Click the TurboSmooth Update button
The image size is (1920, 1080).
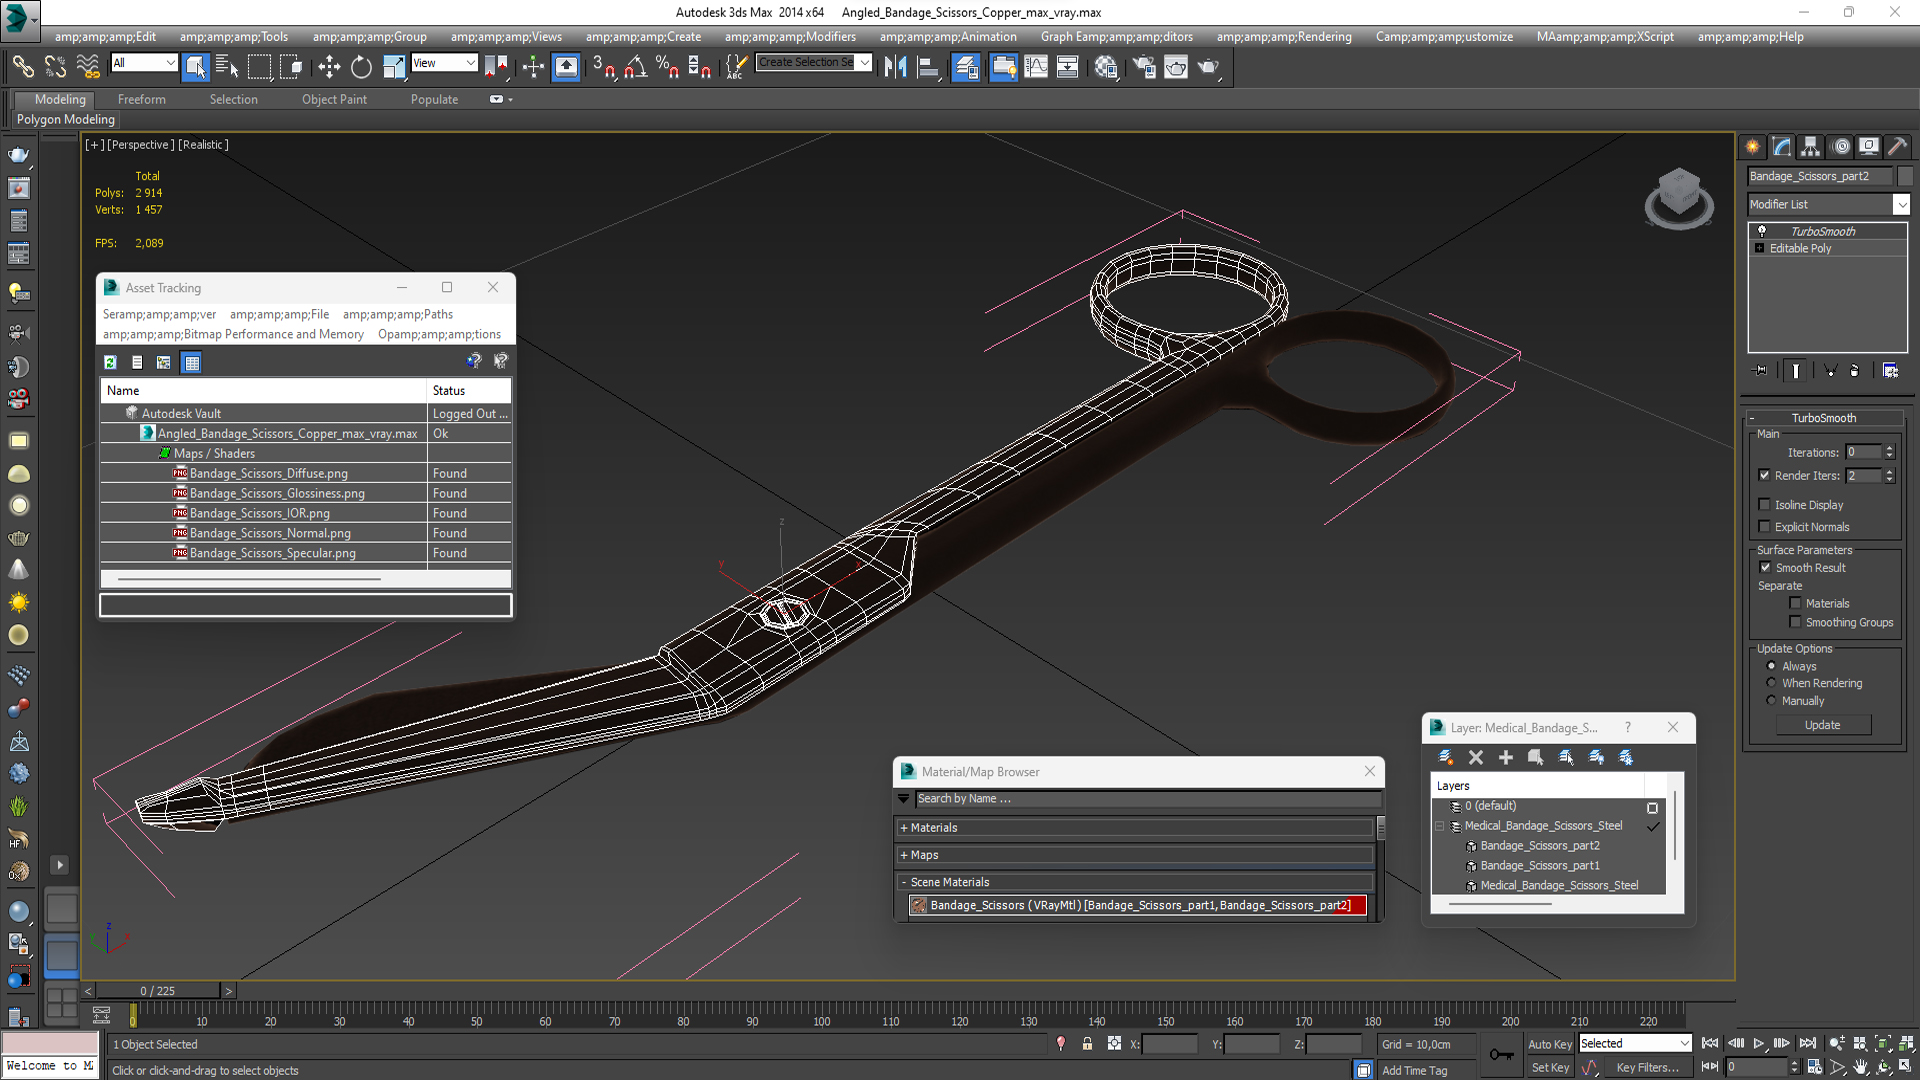tap(1823, 725)
